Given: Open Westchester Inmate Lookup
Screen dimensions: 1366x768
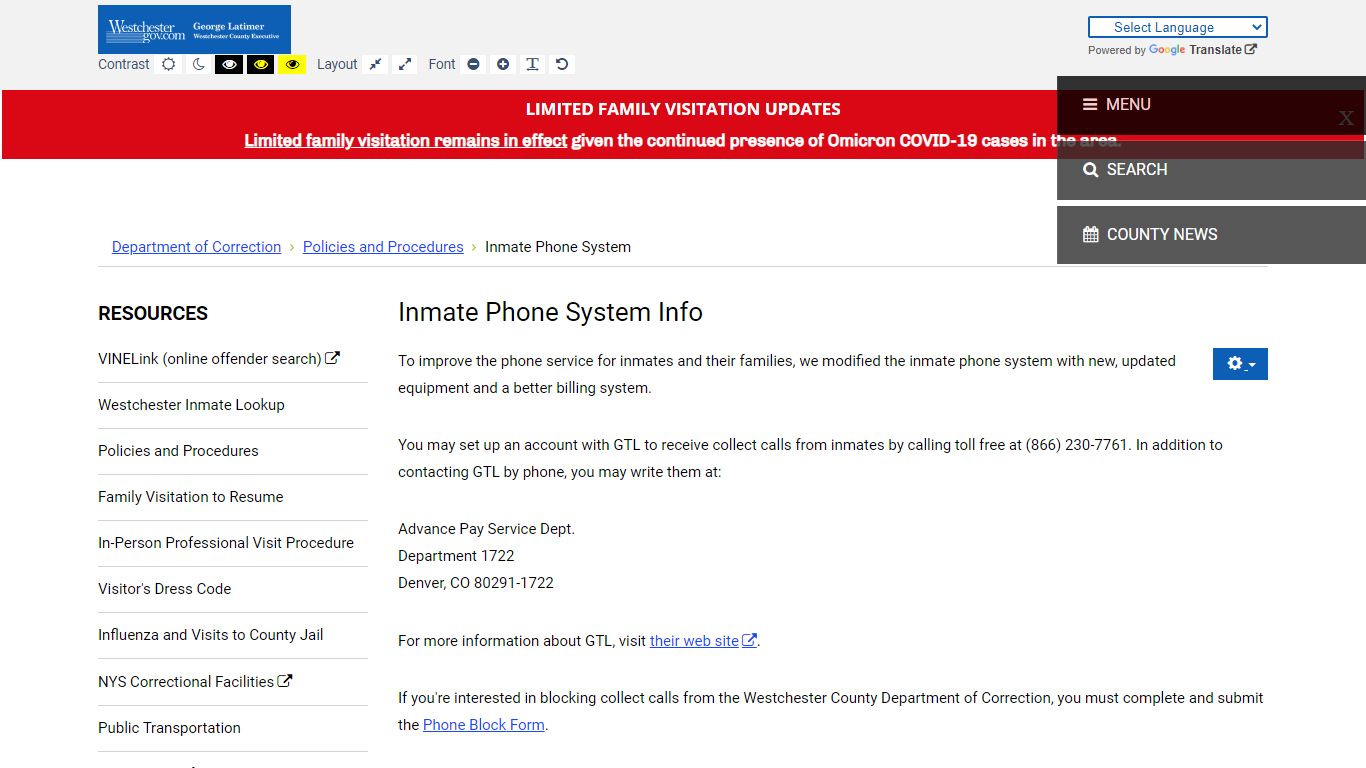Looking at the screenshot, I should point(191,405).
